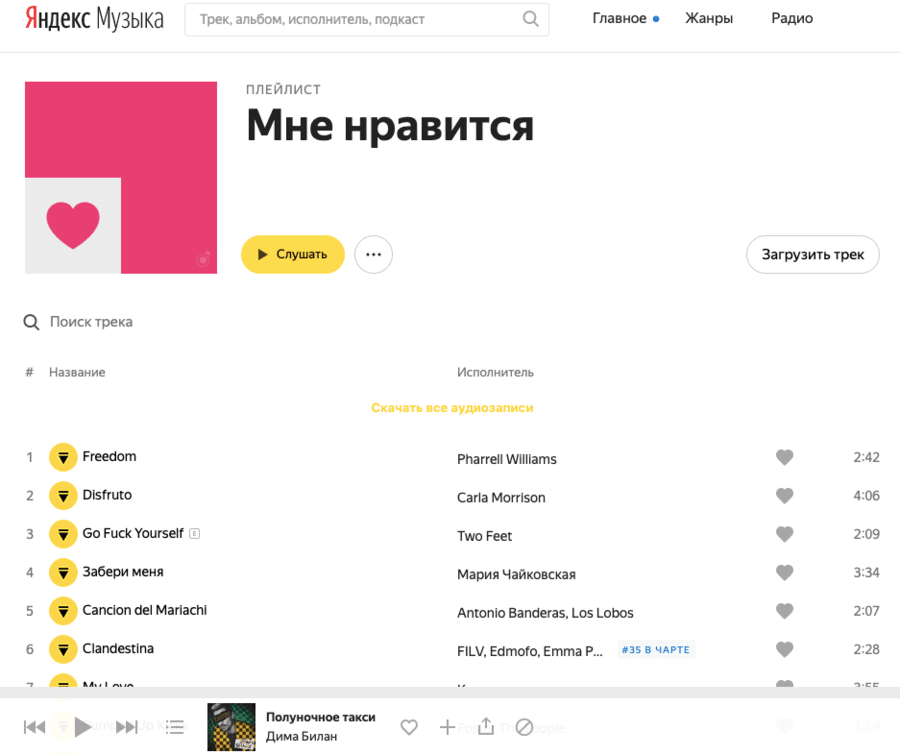Toggle the heart for Clandestina
The width and height of the screenshot is (900, 755).
785,649
